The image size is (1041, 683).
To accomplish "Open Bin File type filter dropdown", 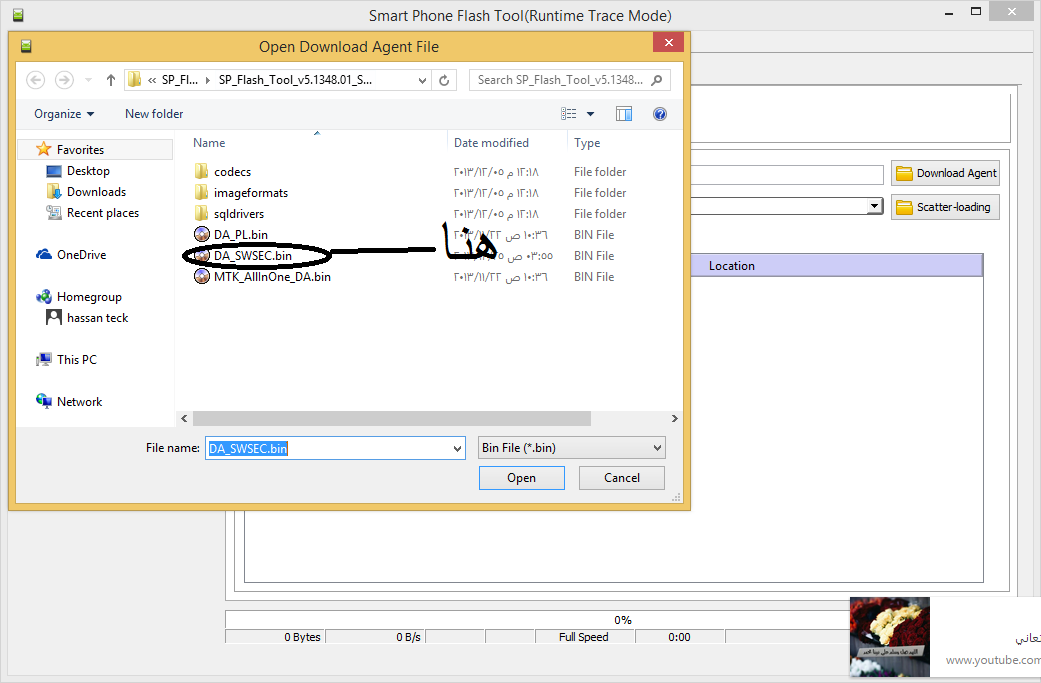I will [x=572, y=448].
